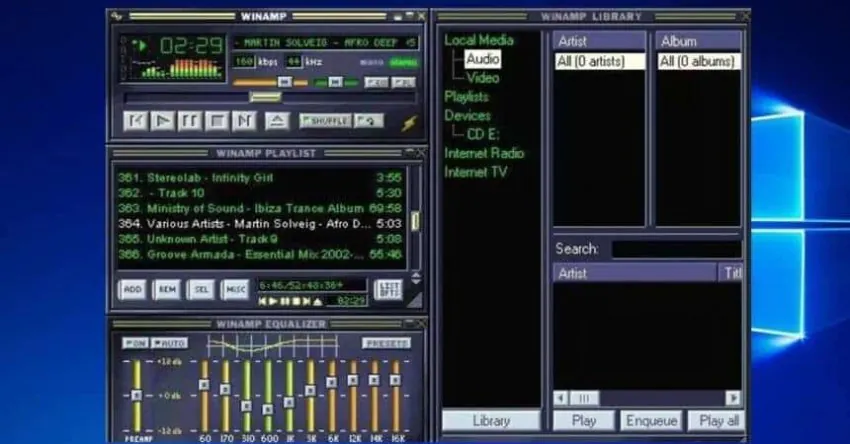Open the equalizer PRESETS menu

tap(387, 343)
